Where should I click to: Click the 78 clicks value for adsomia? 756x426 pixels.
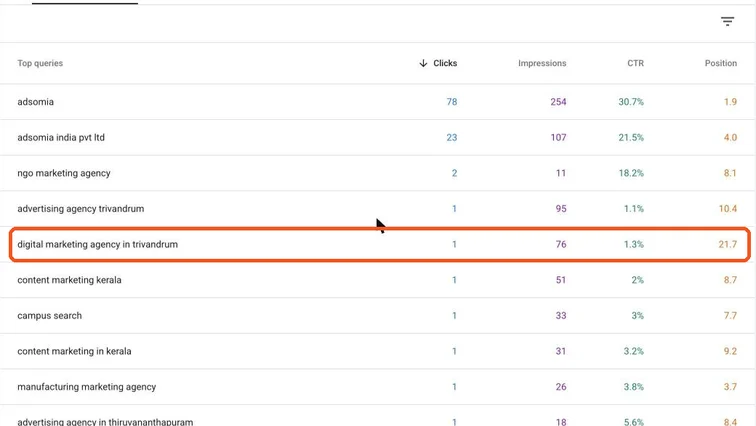(451, 102)
